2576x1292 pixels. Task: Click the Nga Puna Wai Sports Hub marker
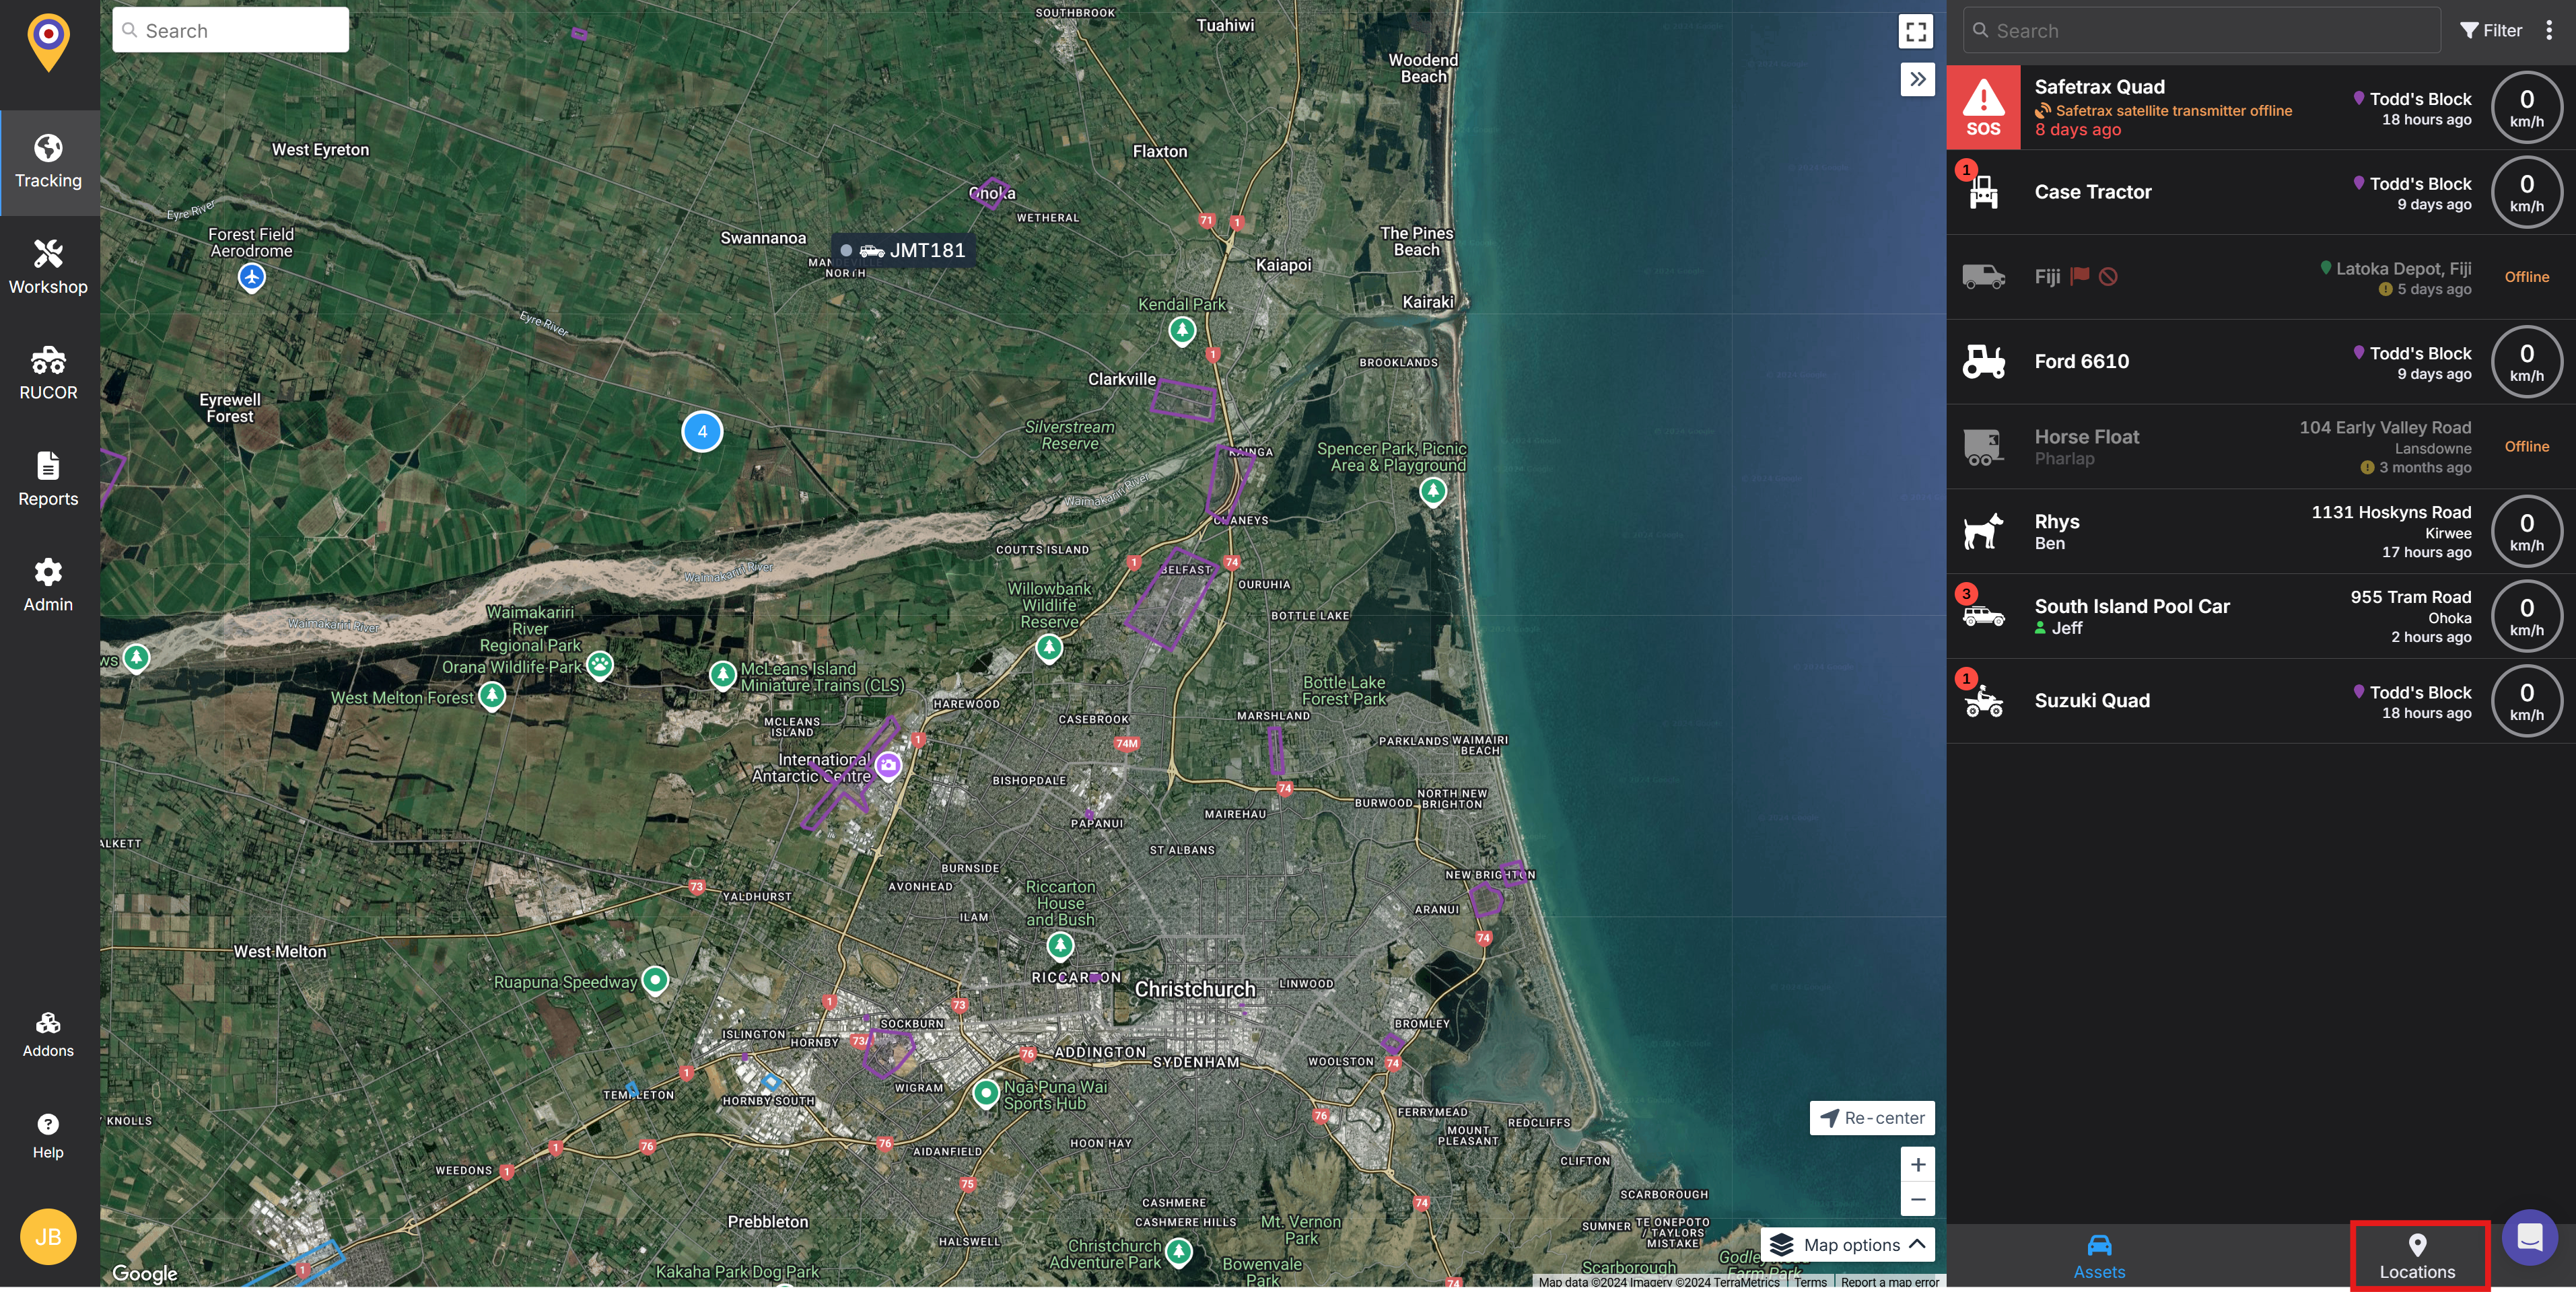[x=986, y=1093]
